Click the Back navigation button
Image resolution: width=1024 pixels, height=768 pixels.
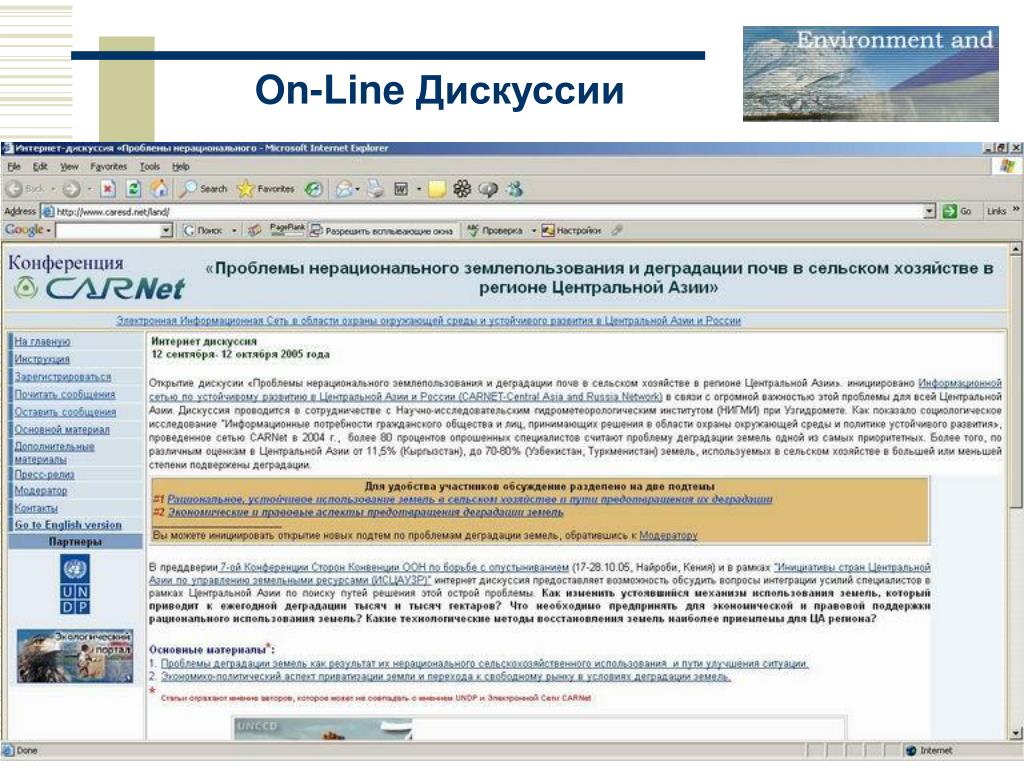(x=25, y=189)
